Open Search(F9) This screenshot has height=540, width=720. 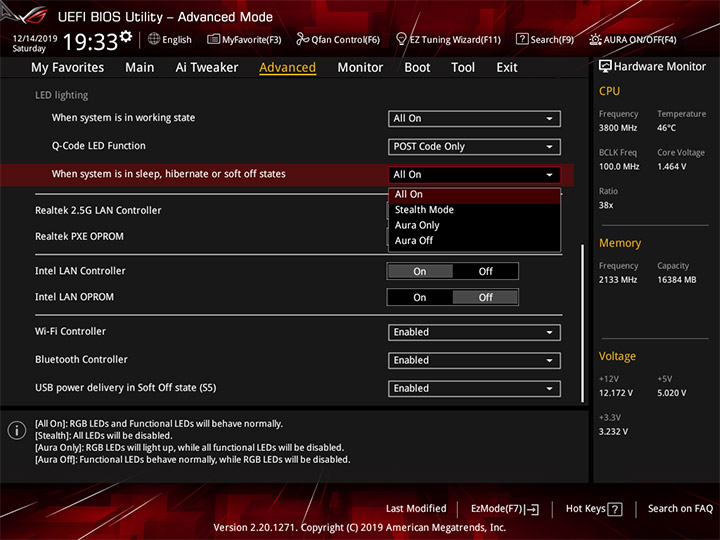point(545,39)
